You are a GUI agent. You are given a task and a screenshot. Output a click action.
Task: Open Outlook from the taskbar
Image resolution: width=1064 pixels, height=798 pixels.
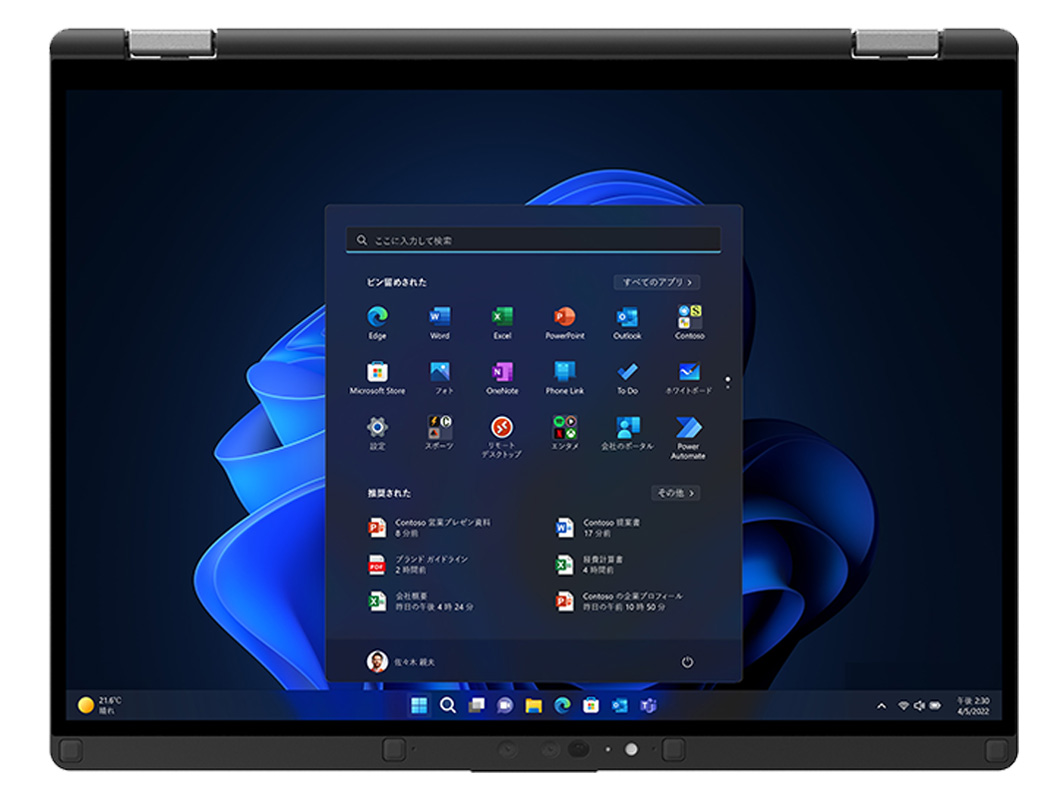point(620,706)
